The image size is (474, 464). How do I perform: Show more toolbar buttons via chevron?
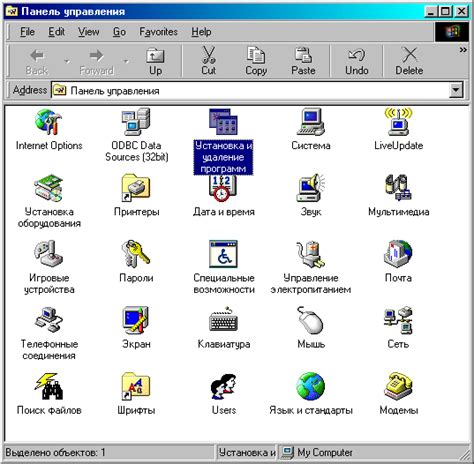point(463,50)
